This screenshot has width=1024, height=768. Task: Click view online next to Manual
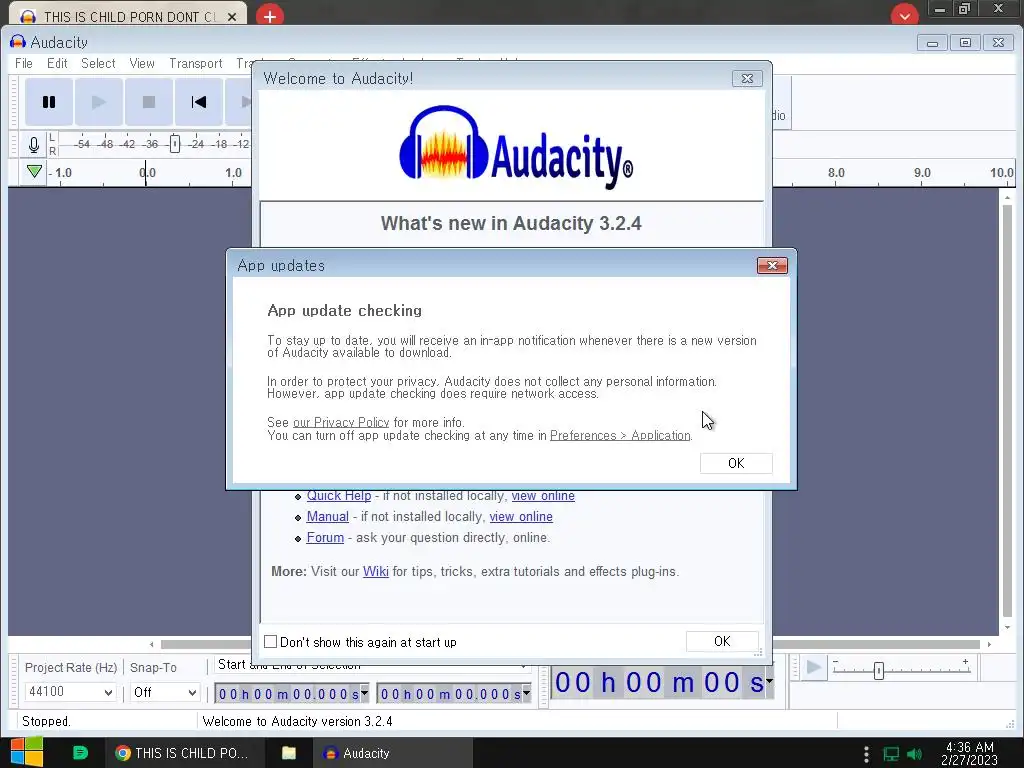(x=521, y=517)
